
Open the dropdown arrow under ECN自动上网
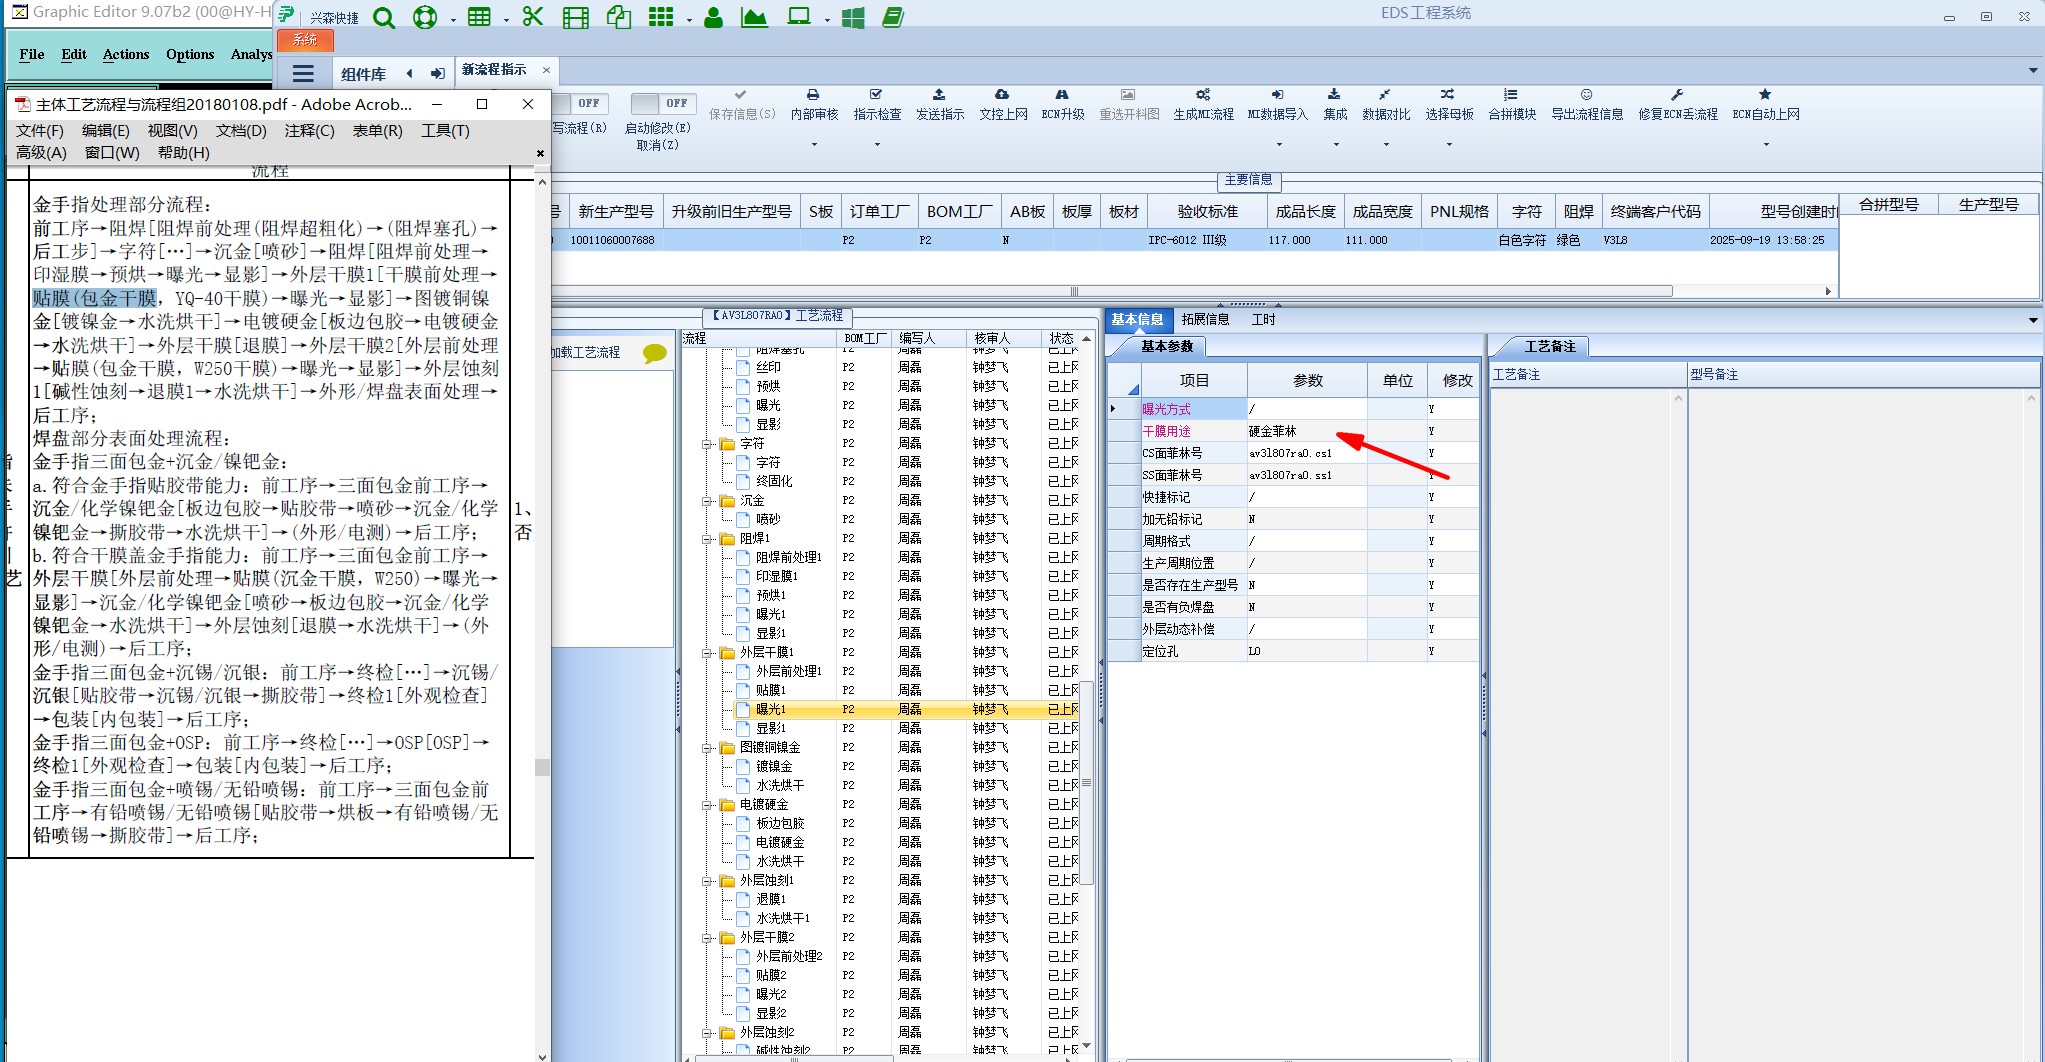1766,145
